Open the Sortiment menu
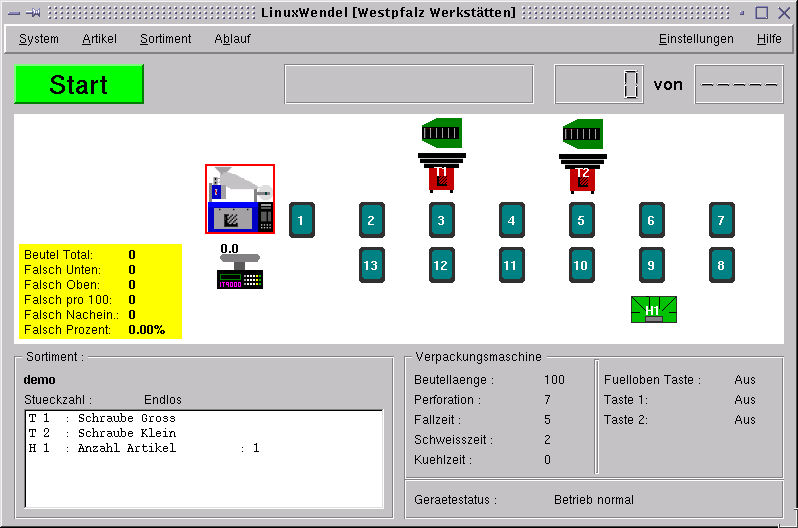This screenshot has width=798, height=528. 165,39
